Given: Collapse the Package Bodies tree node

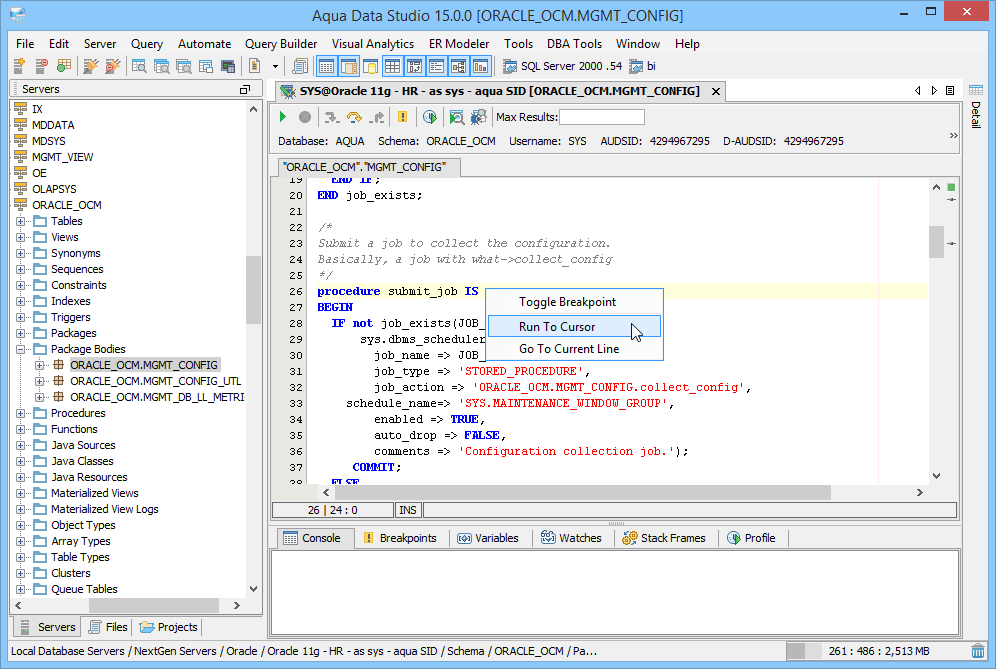Looking at the screenshot, I should tap(20, 349).
